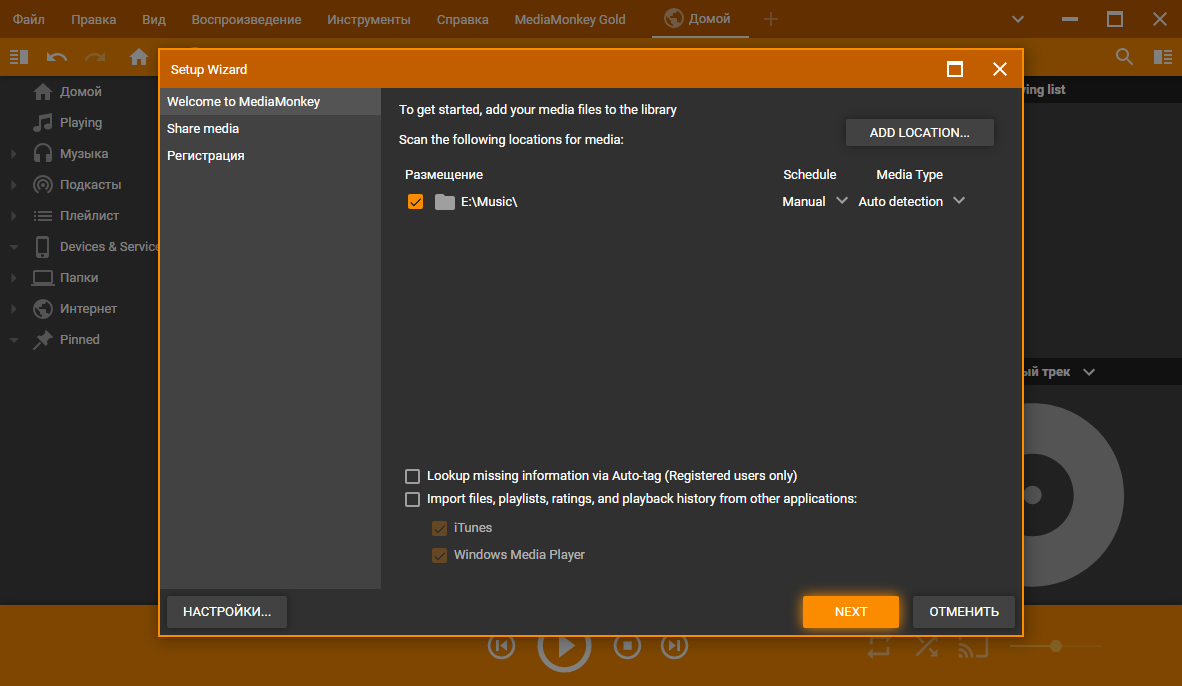Click the next track button
Screen dimensions: 1182x686
[675, 646]
